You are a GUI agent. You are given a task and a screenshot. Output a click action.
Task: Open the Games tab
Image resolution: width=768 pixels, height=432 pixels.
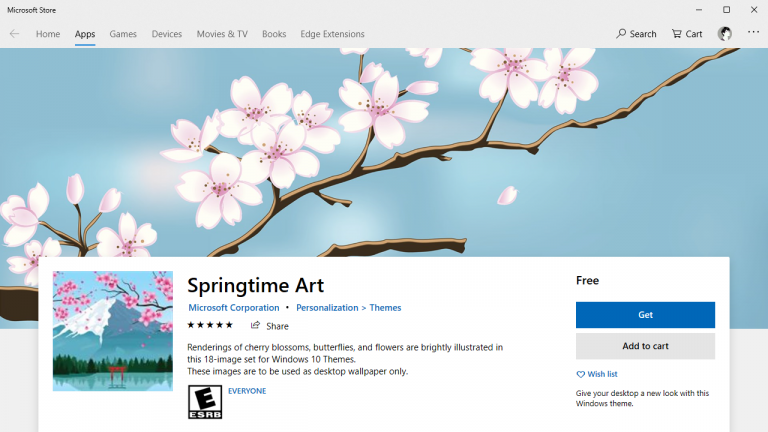point(123,34)
